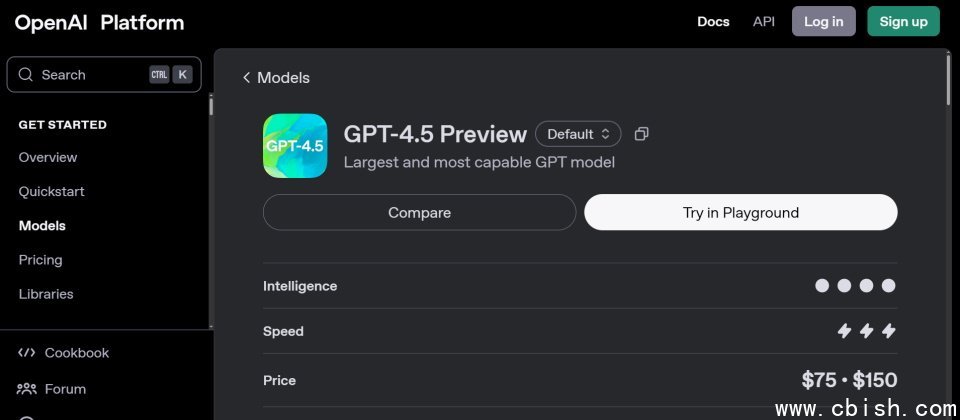Switch to the API tab
The image size is (960, 420).
click(x=763, y=21)
